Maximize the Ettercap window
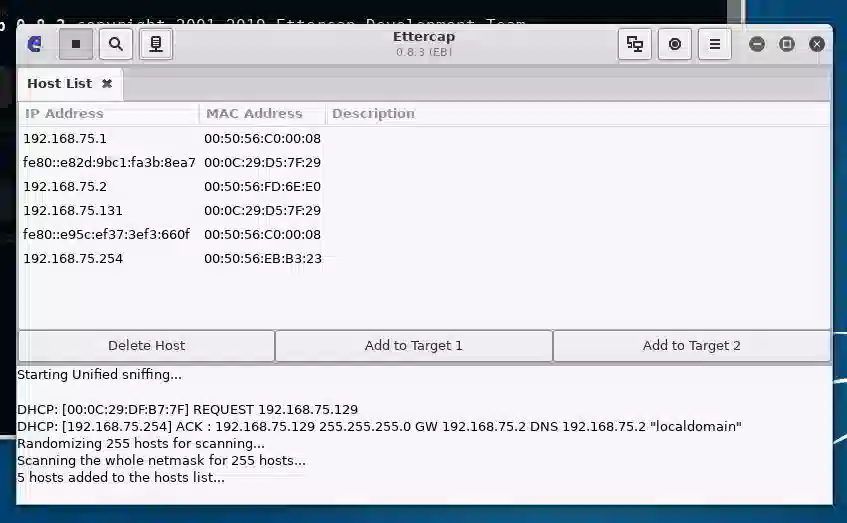The height and width of the screenshot is (523, 847). click(x=786, y=44)
